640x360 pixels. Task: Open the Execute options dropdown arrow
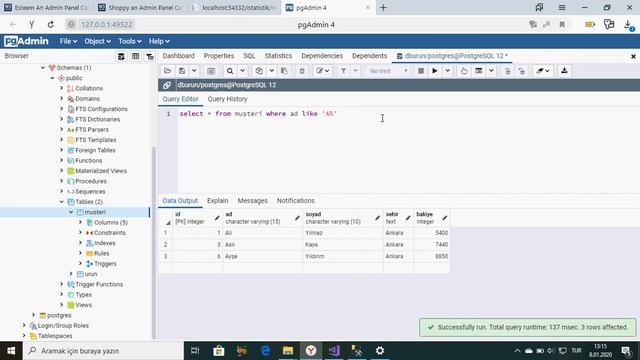pos(447,71)
